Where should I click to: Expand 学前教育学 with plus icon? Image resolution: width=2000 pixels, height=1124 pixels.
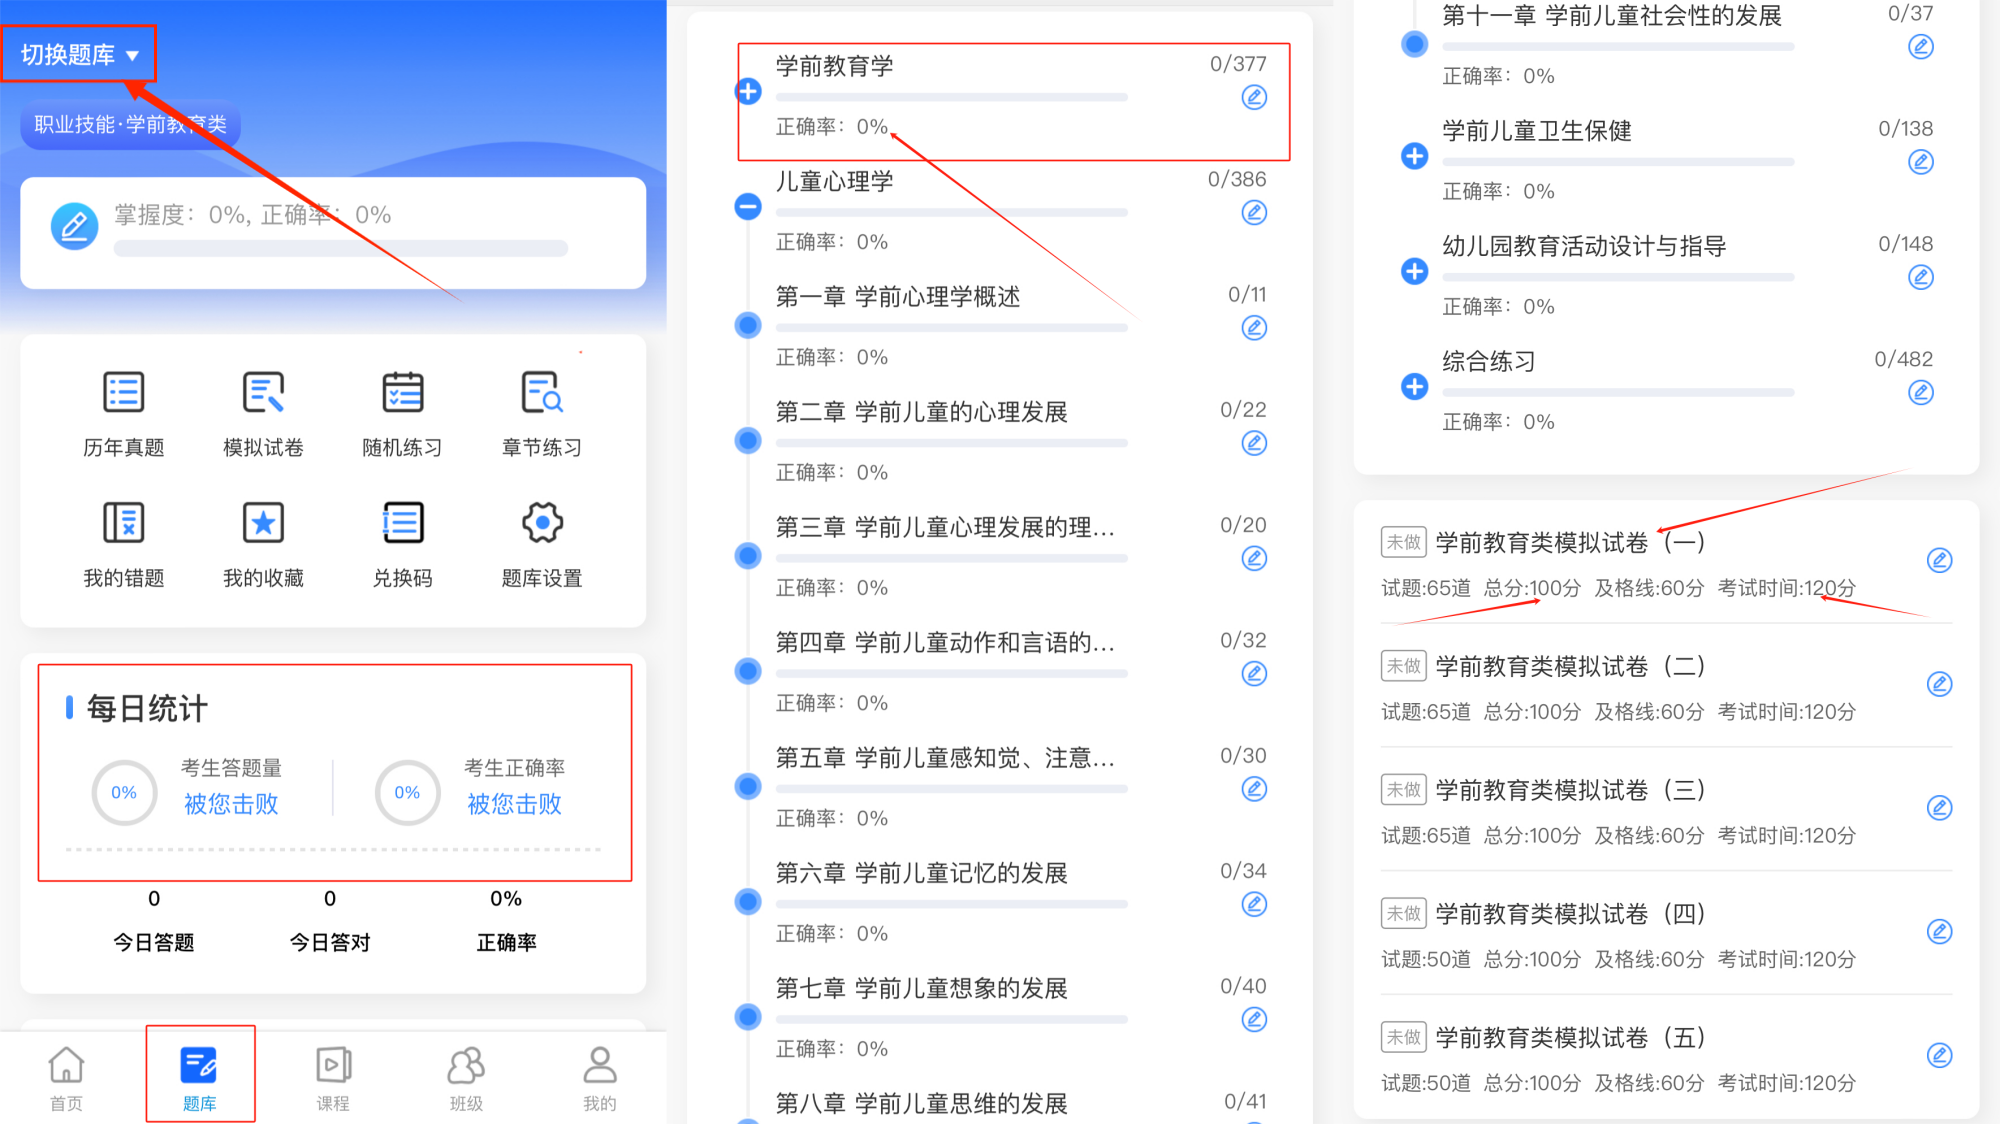(748, 92)
